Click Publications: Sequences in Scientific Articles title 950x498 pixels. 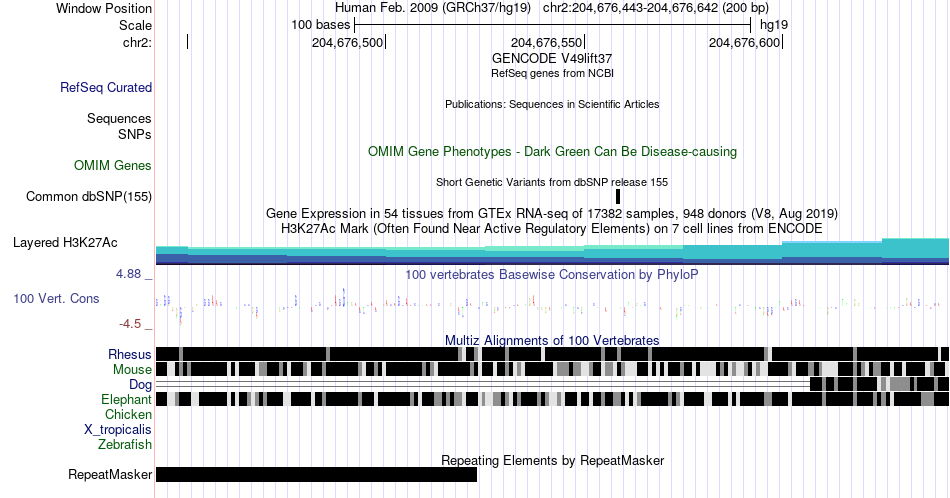coord(552,104)
